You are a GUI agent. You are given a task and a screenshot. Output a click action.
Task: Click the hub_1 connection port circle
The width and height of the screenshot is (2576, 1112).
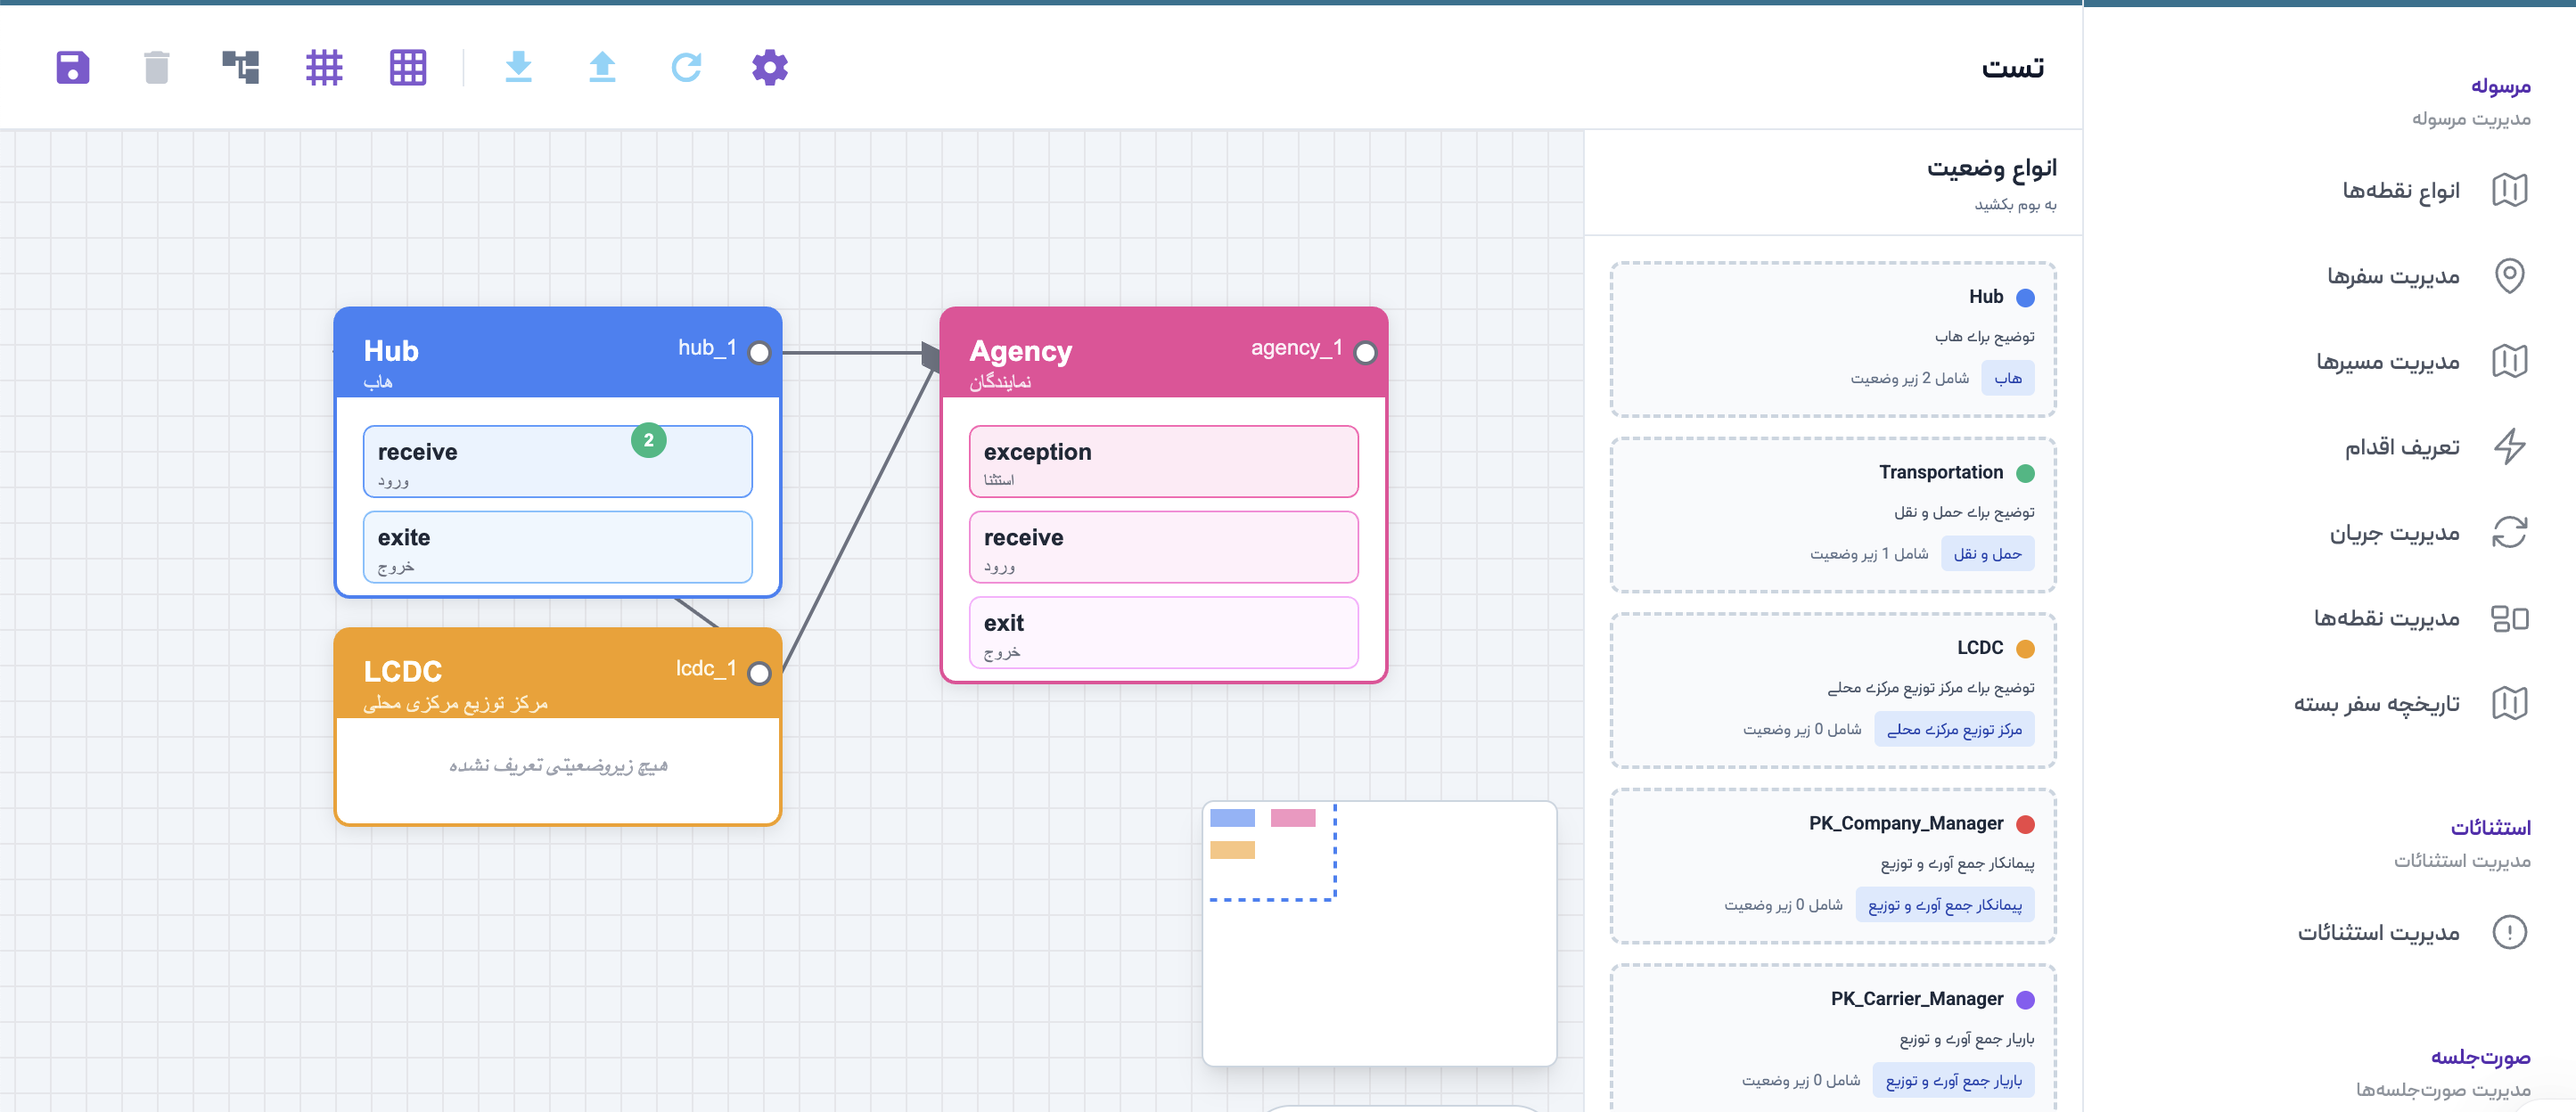click(759, 353)
